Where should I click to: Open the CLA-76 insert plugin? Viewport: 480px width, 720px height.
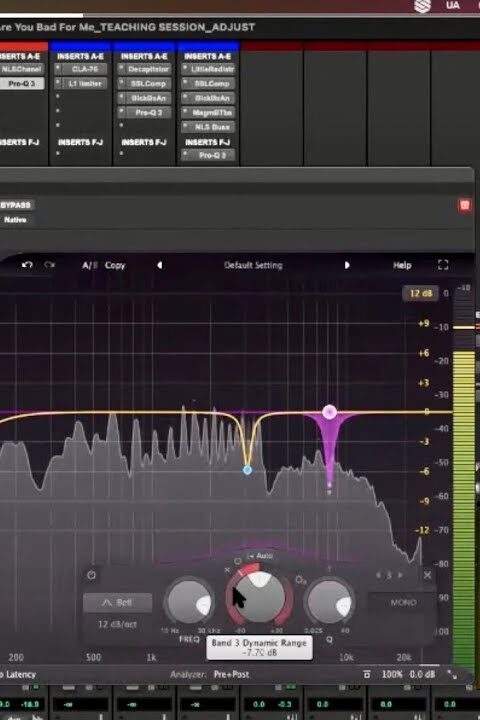tap(85, 69)
